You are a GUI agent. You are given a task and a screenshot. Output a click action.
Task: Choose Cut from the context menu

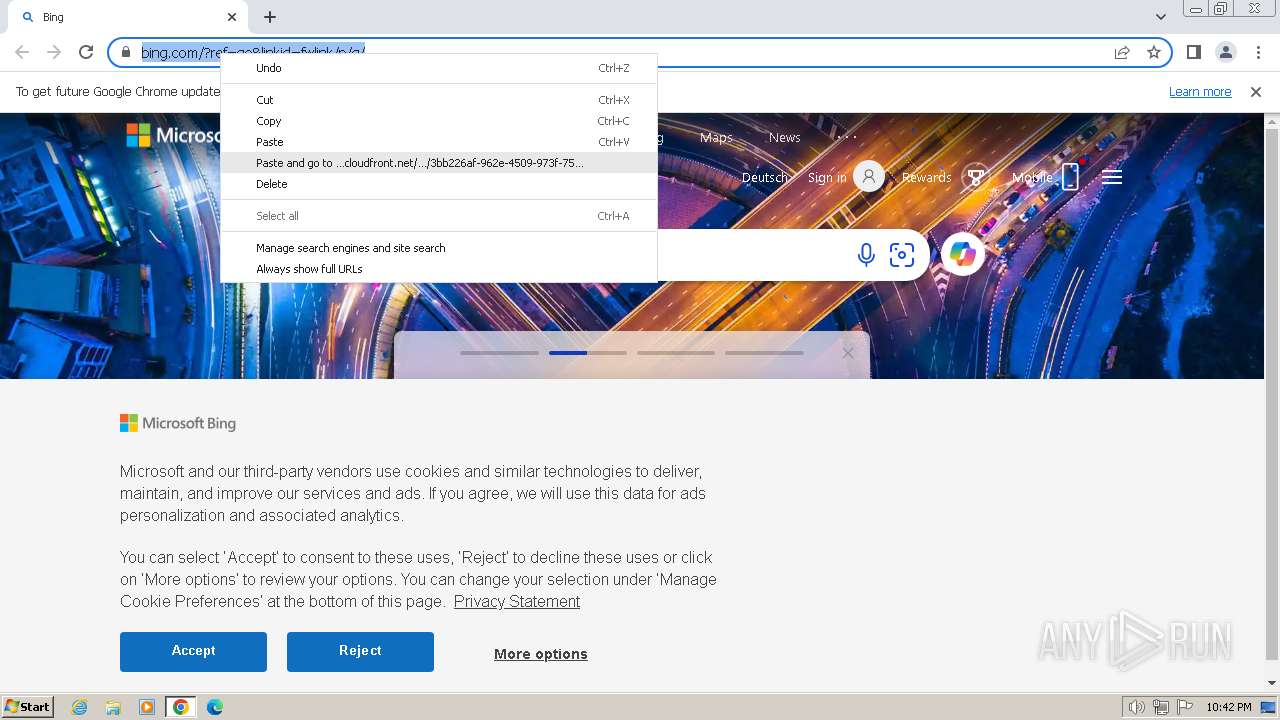coord(439,100)
